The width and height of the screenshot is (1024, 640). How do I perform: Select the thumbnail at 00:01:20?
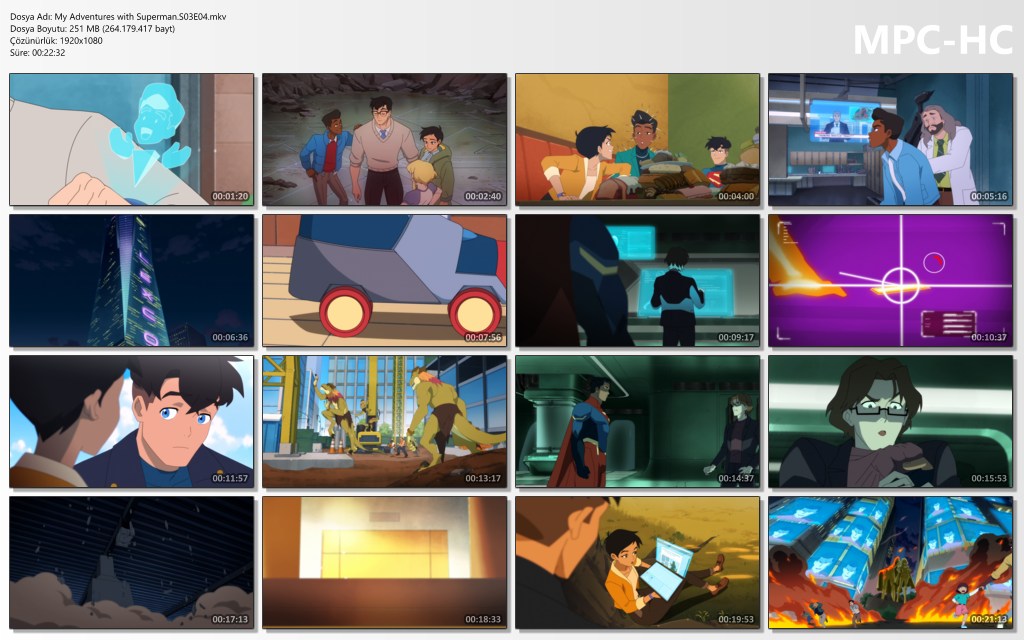[x=131, y=140]
